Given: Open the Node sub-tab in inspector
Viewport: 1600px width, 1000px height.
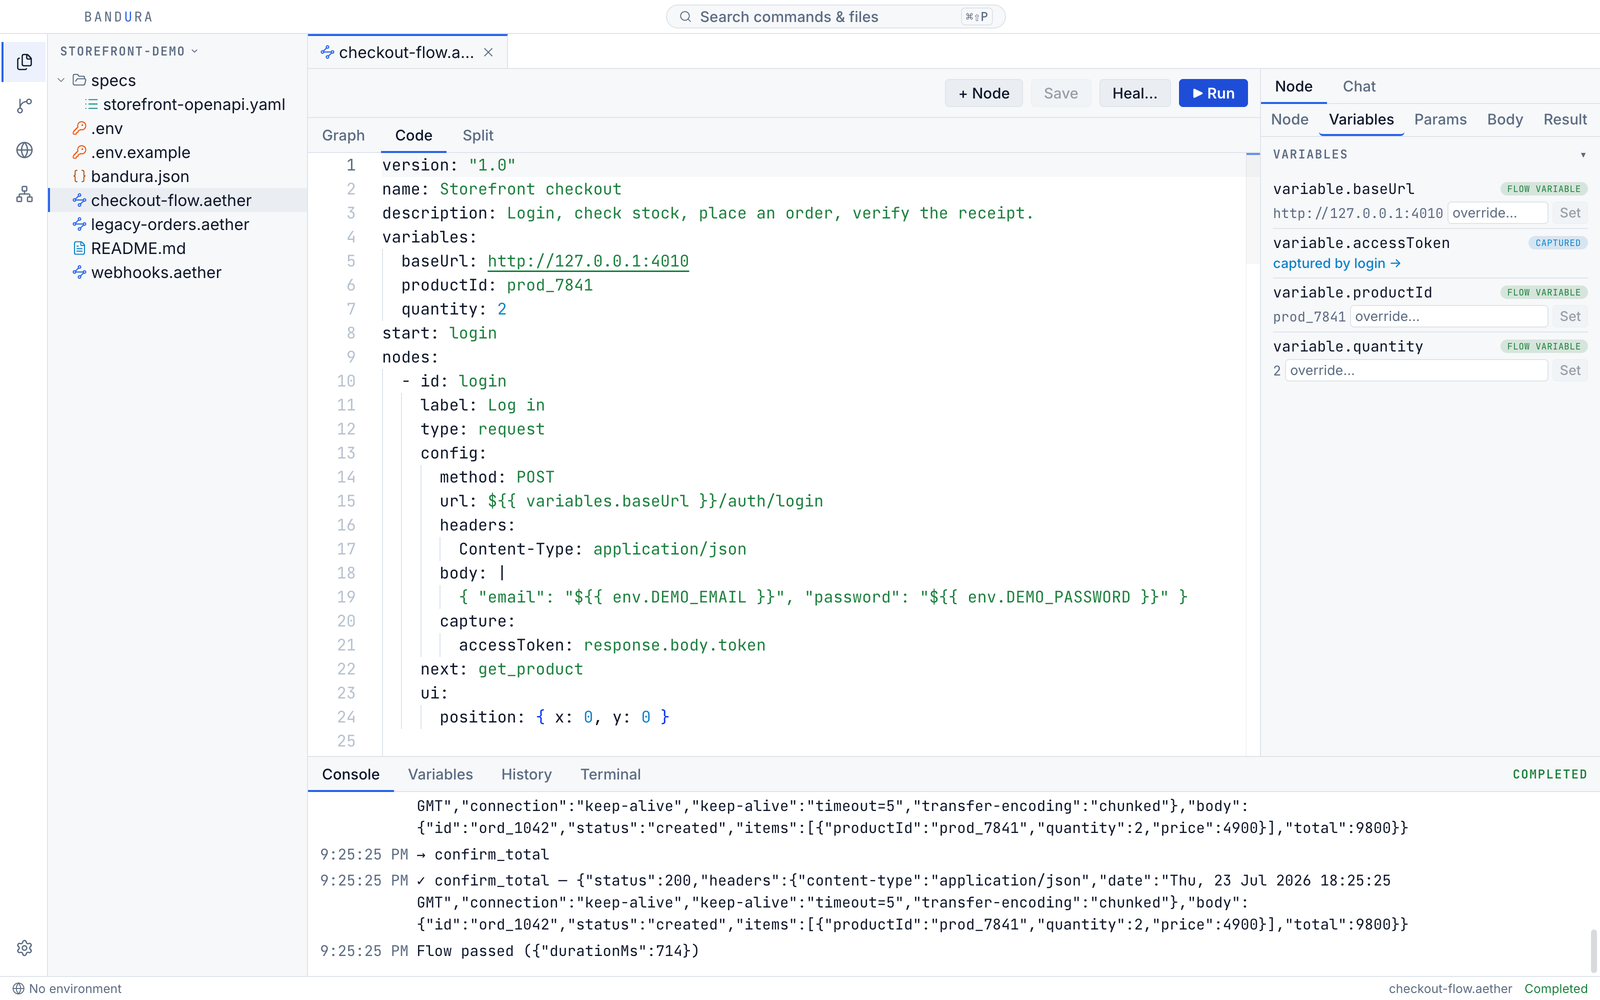Looking at the screenshot, I should (x=1290, y=119).
